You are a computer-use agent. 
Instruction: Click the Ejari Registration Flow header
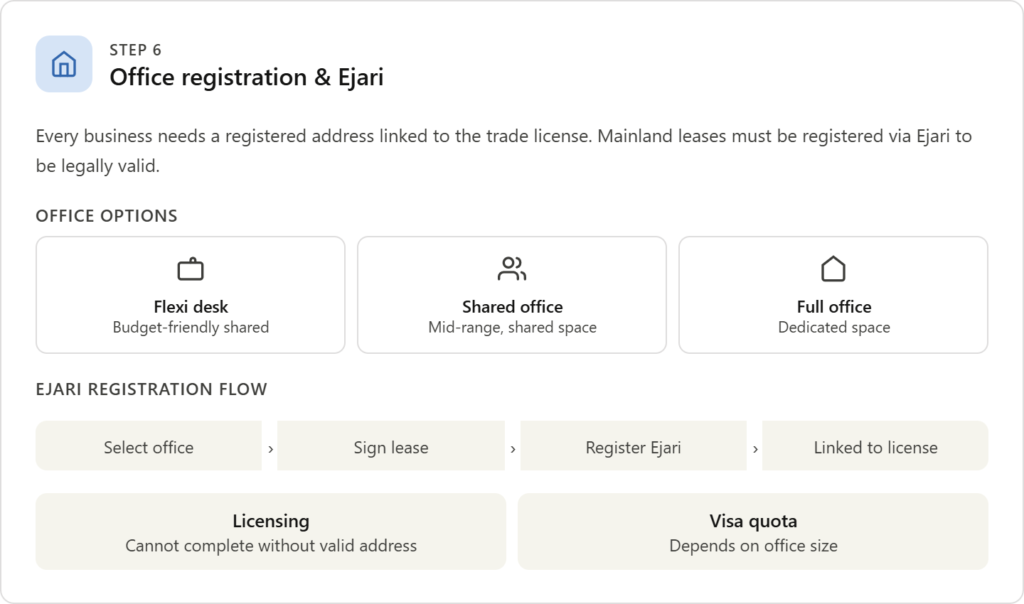(x=151, y=389)
